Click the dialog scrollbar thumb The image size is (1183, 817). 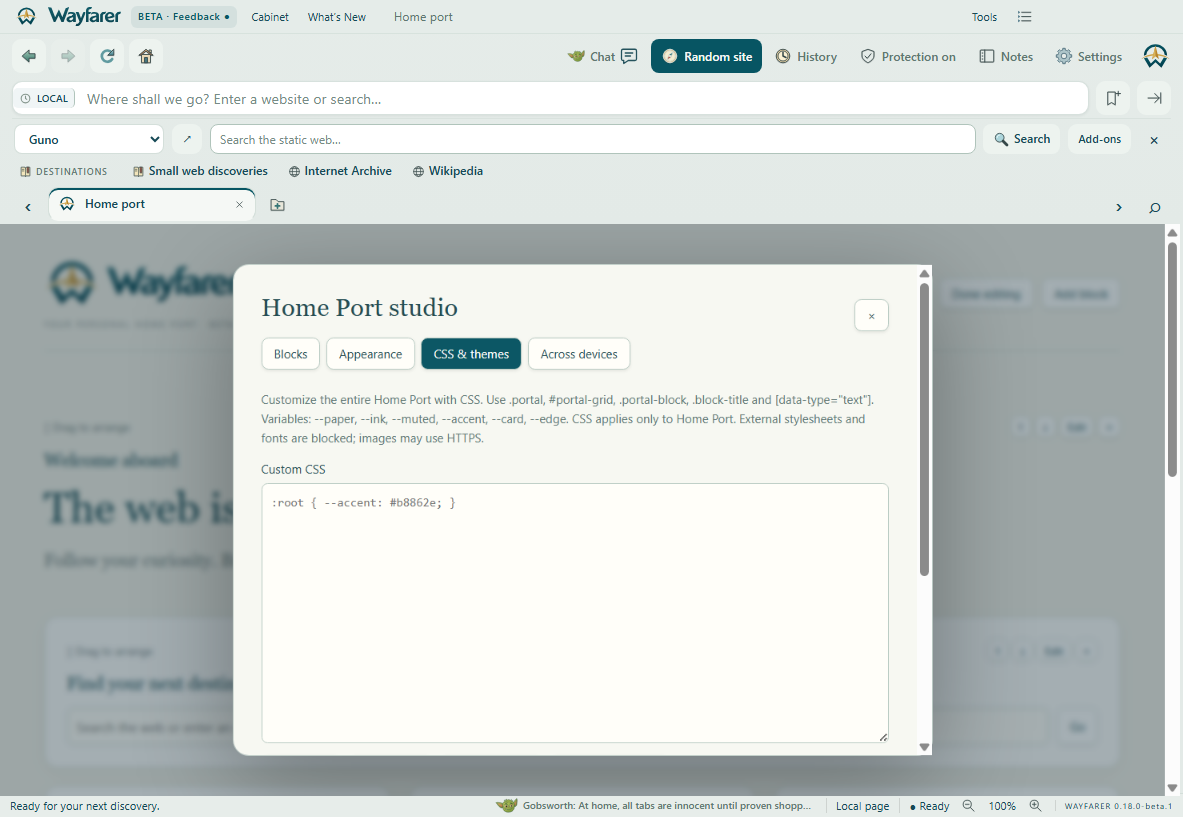(x=924, y=429)
